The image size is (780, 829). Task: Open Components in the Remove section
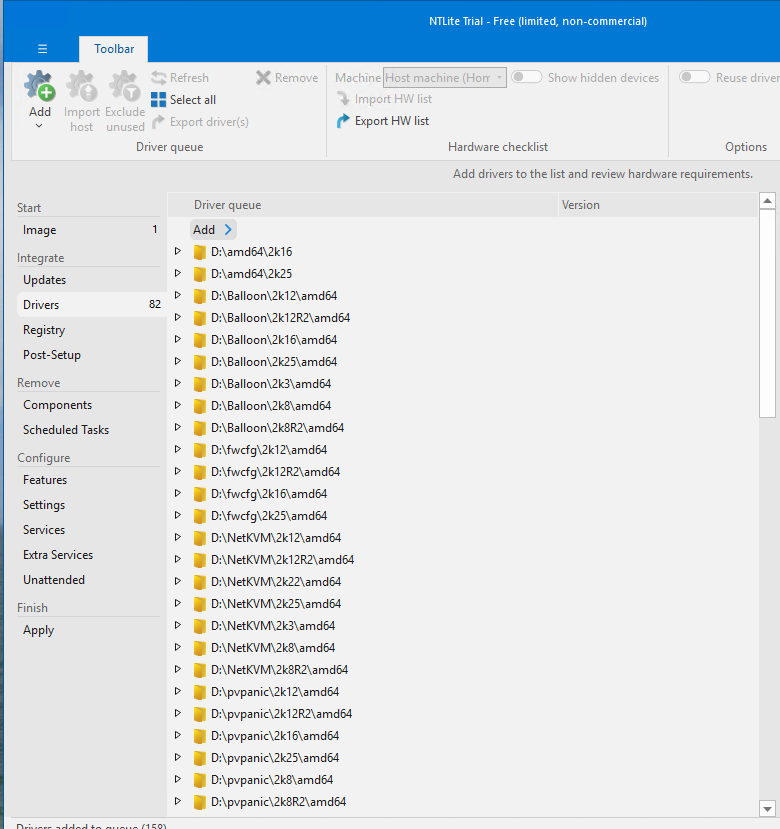90,405
